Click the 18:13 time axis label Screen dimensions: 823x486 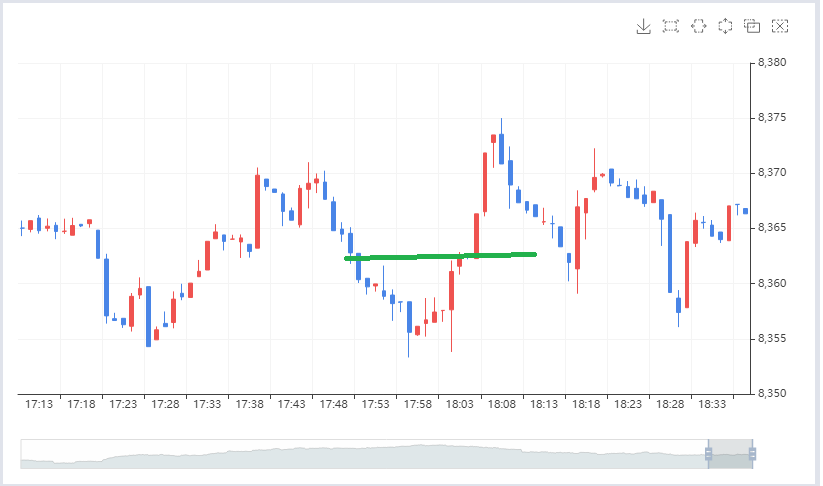pyautogui.click(x=544, y=404)
